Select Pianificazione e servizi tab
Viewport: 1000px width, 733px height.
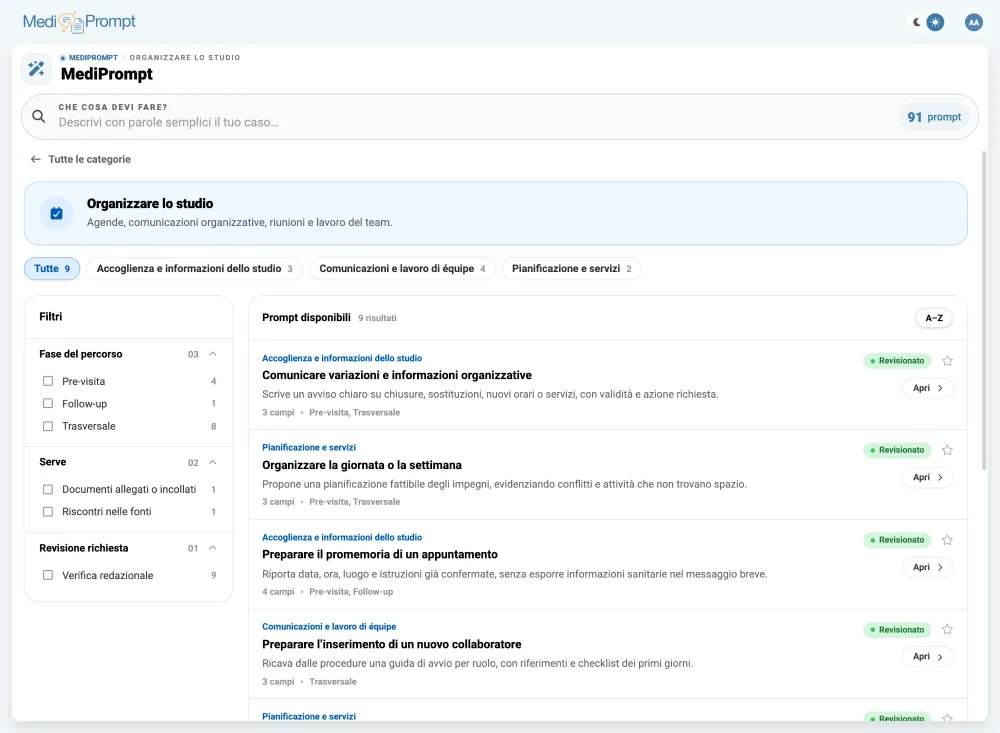click(x=571, y=269)
